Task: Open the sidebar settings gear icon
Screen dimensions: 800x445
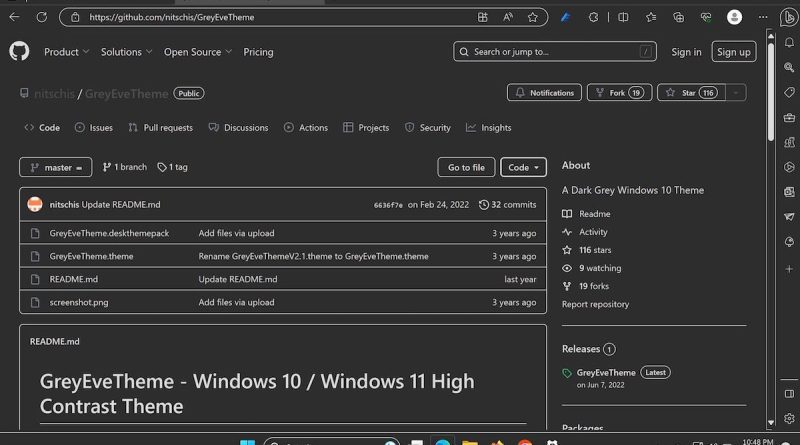Action: tap(789, 418)
